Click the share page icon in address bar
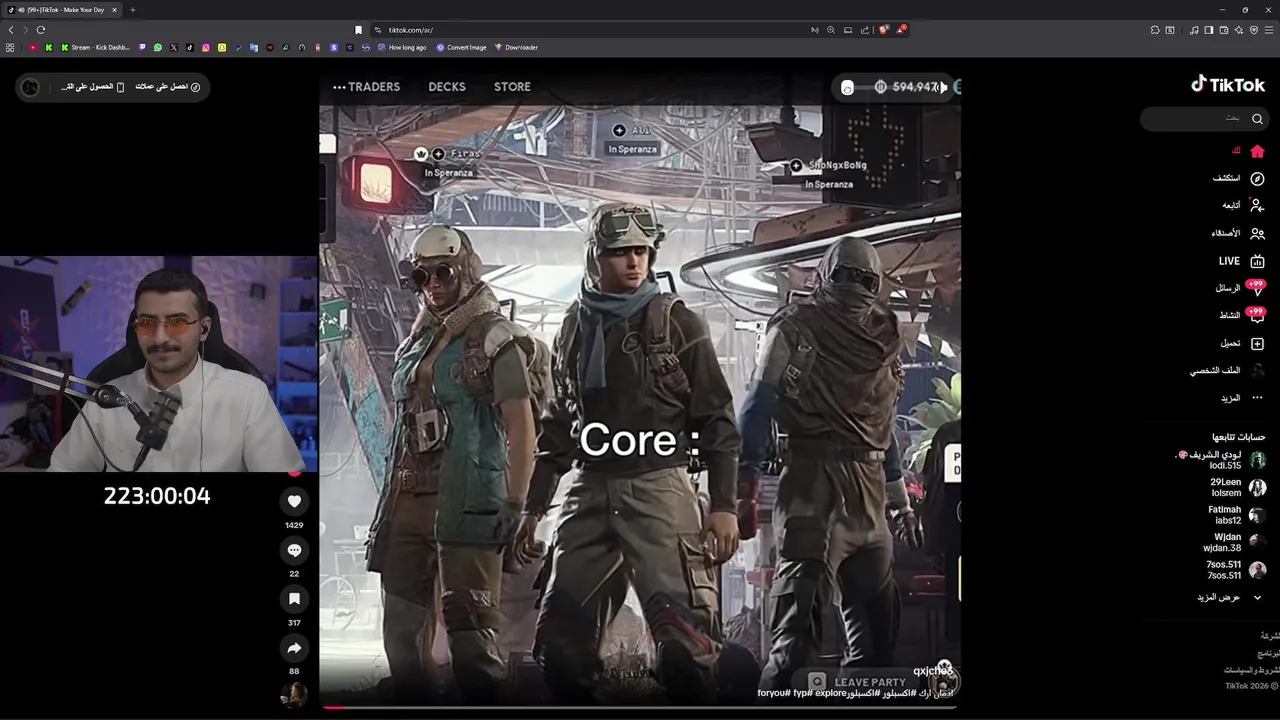Image resolution: width=1280 pixels, height=720 pixels. coord(865,30)
